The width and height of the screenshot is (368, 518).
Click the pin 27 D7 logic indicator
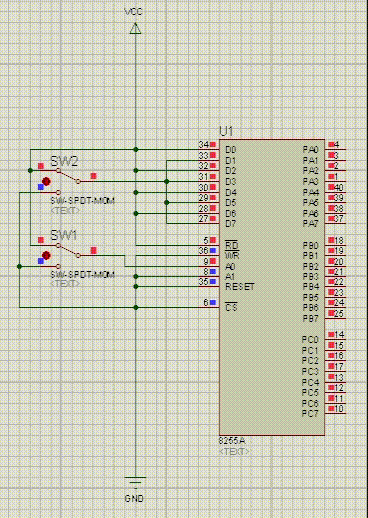pyautogui.click(x=213, y=219)
